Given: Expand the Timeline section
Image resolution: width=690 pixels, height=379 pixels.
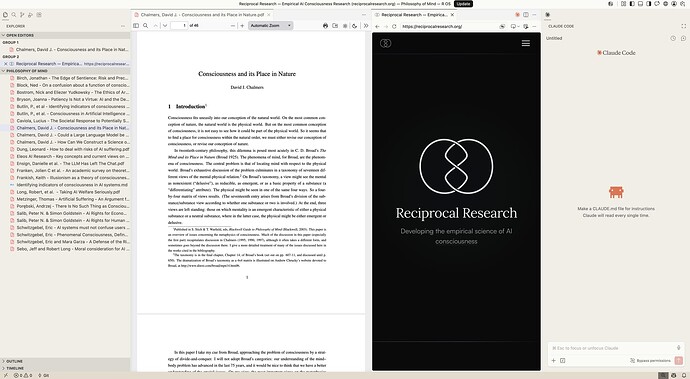Looking at the screenshot, I should pos(65,368).
